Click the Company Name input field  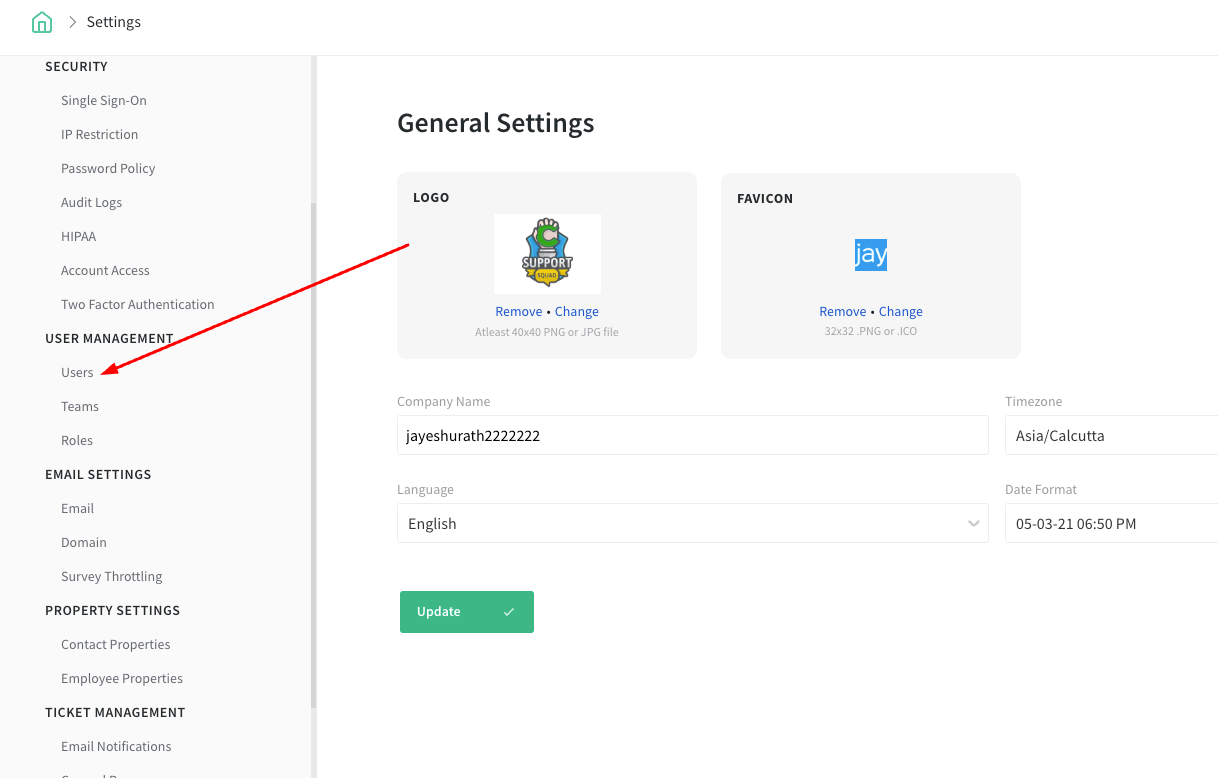click(693, 435)
